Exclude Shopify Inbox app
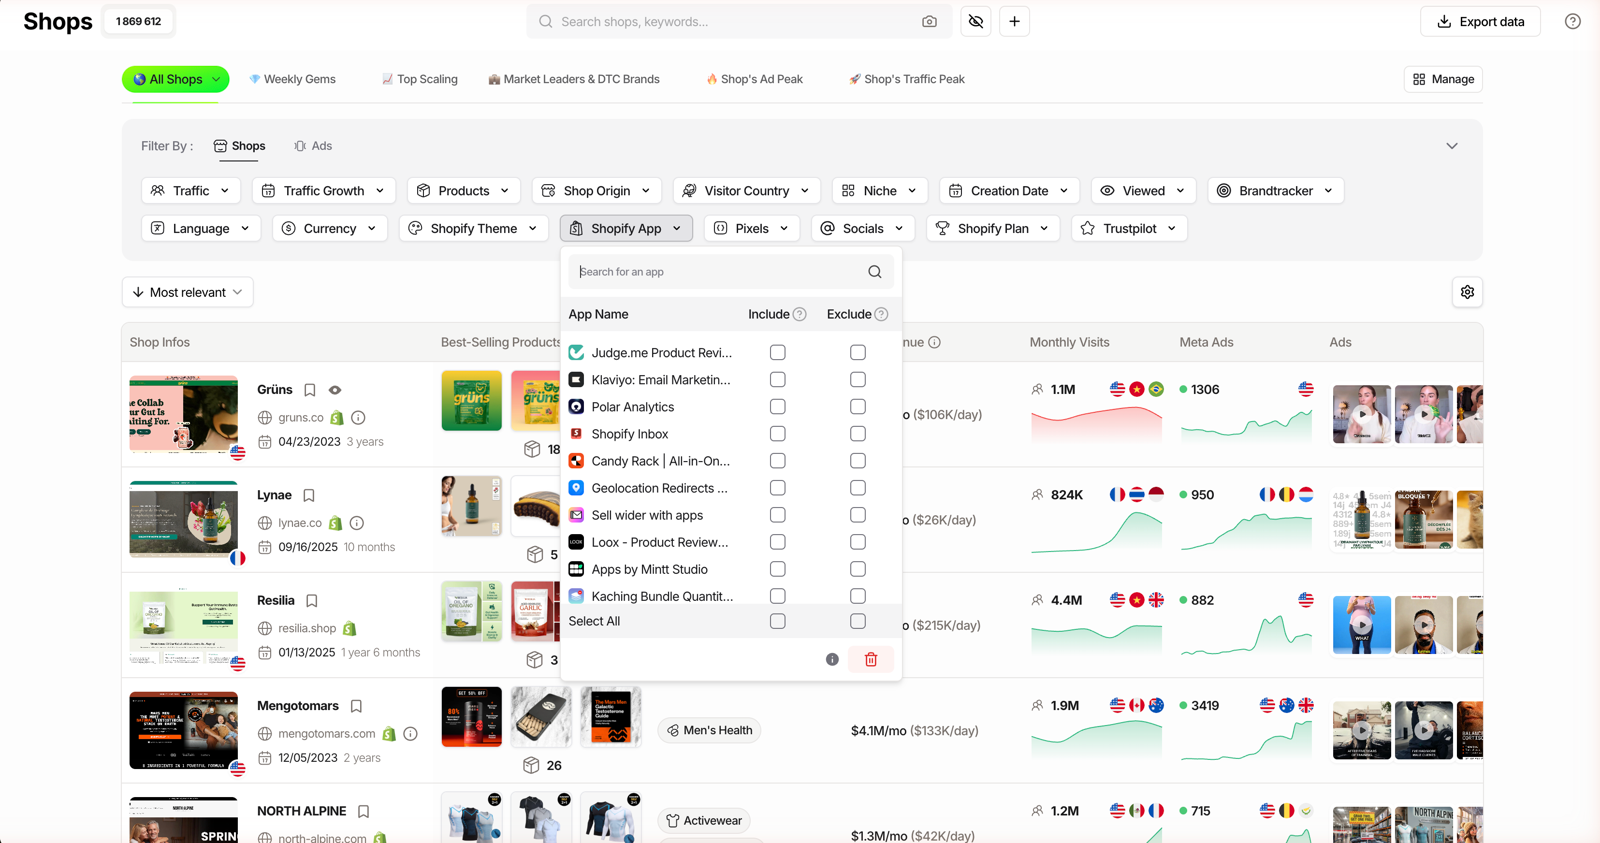This screenshot has width=1600, height=843. tap(858, 434)
